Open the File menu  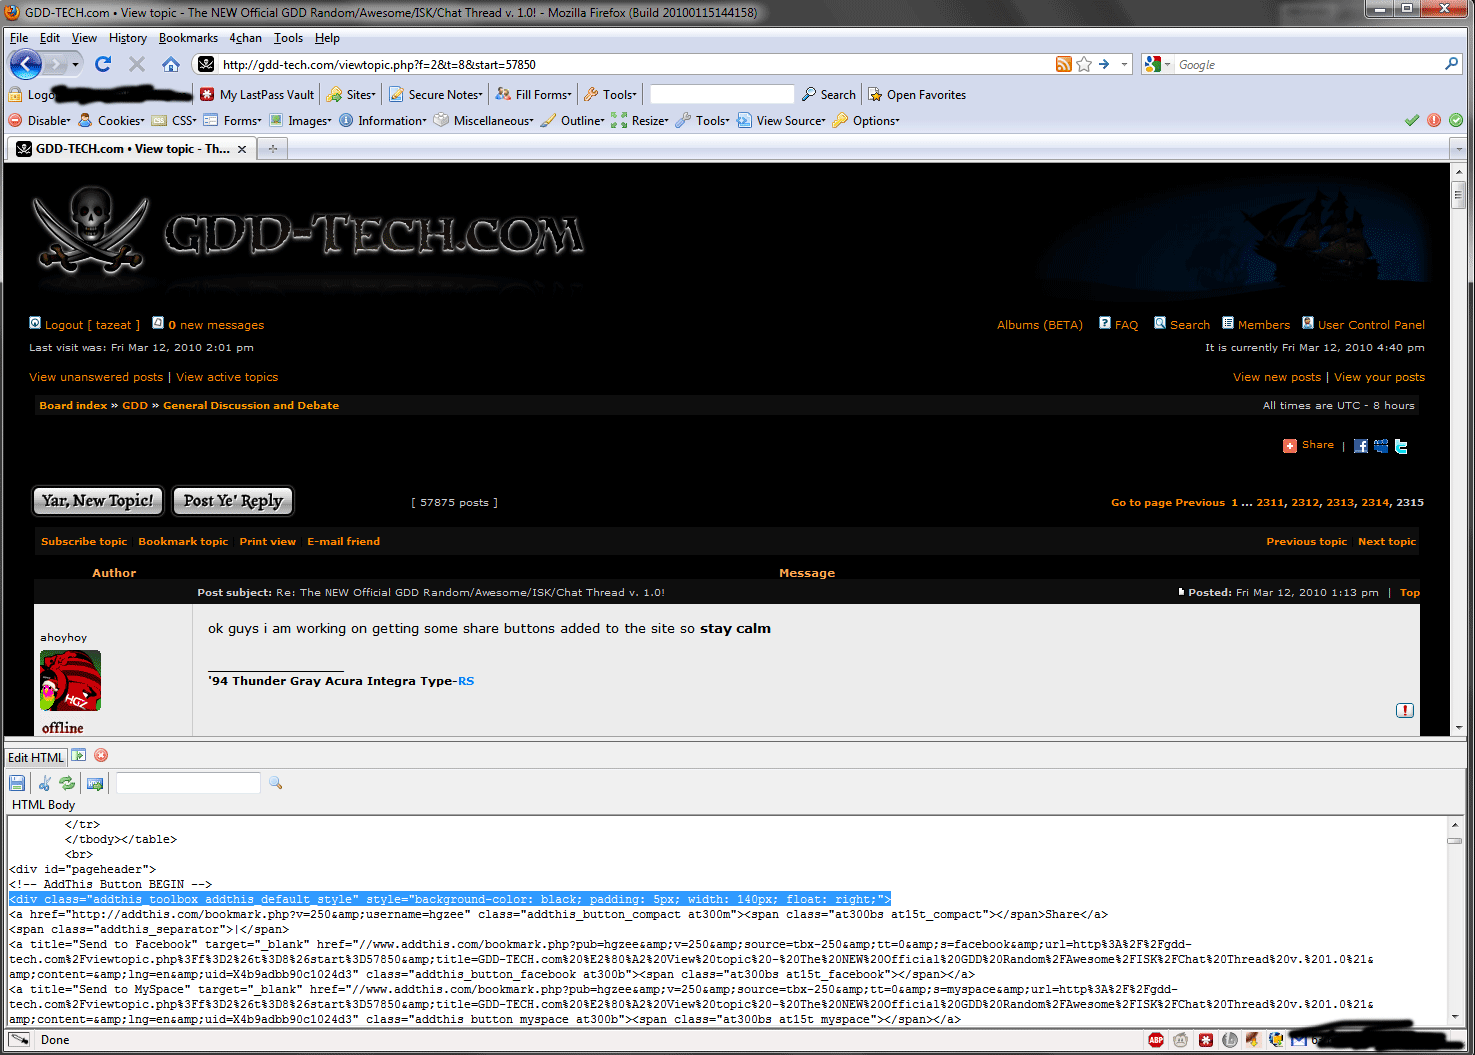click(x=19, y=38)
